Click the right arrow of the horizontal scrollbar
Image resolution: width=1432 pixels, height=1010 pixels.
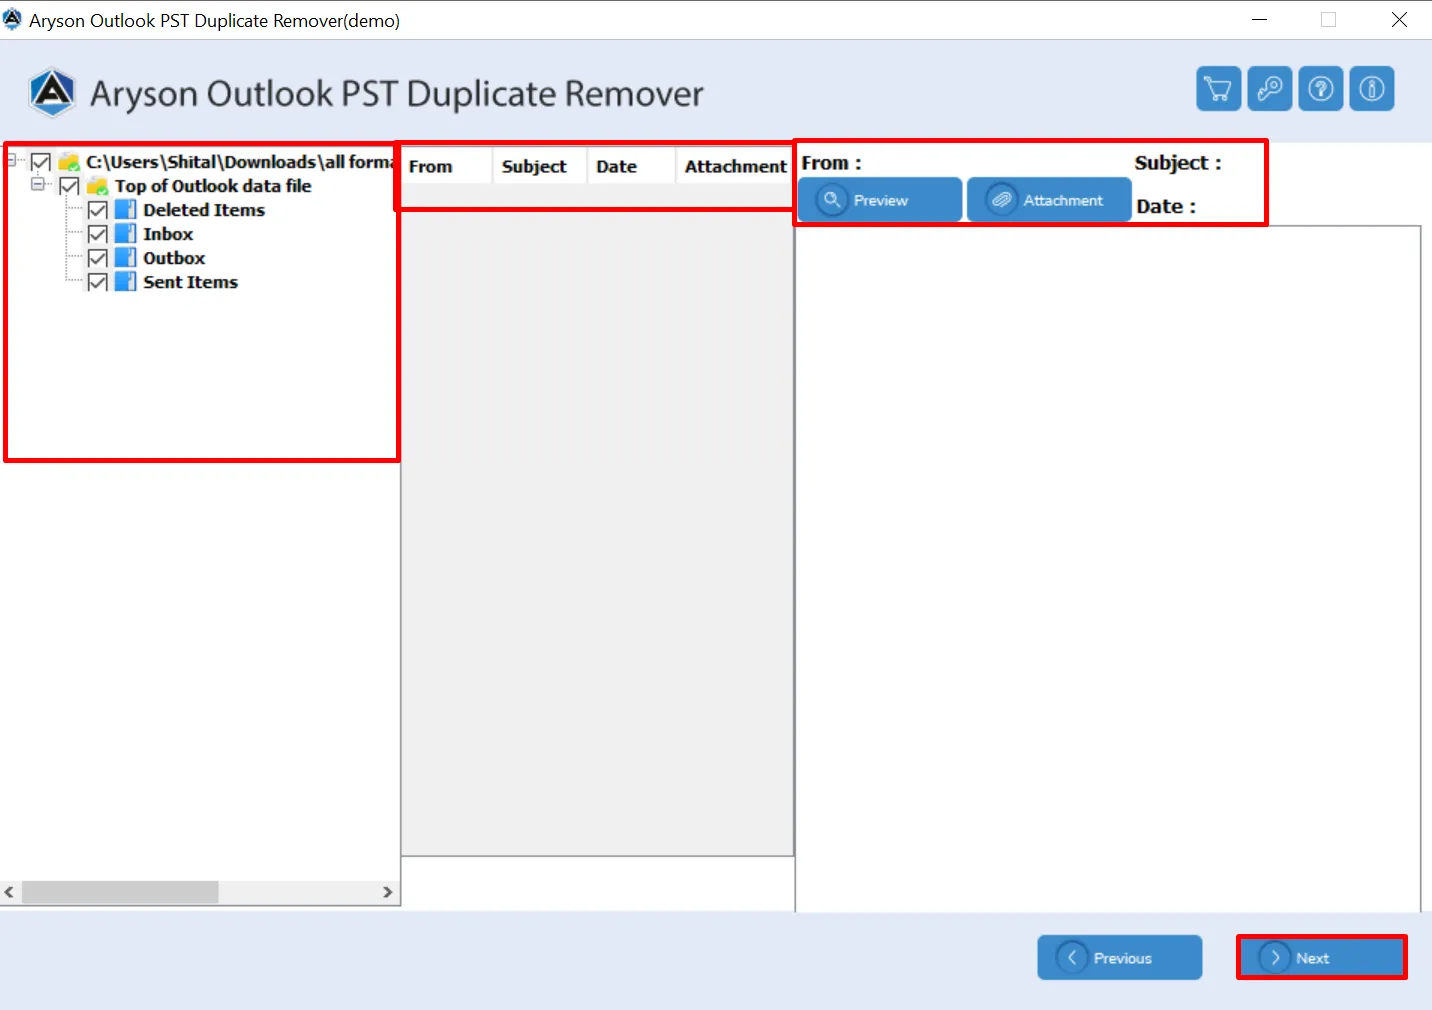[x=389, y=892]
